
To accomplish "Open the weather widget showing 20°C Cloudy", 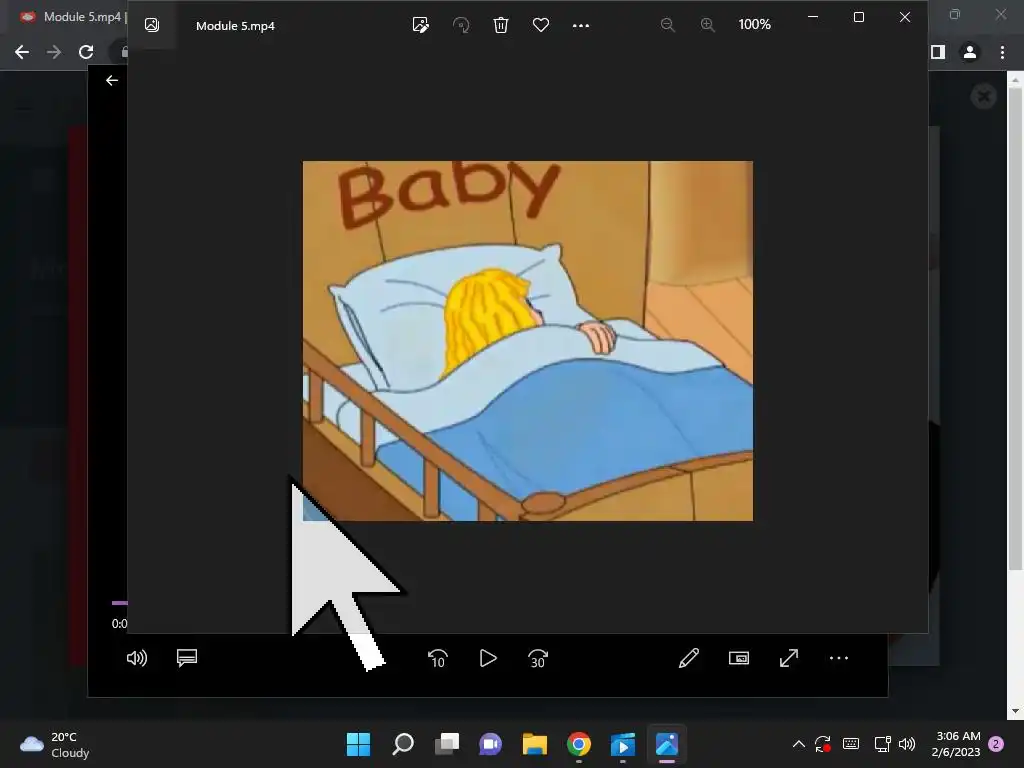I will [x=55, y=744].
